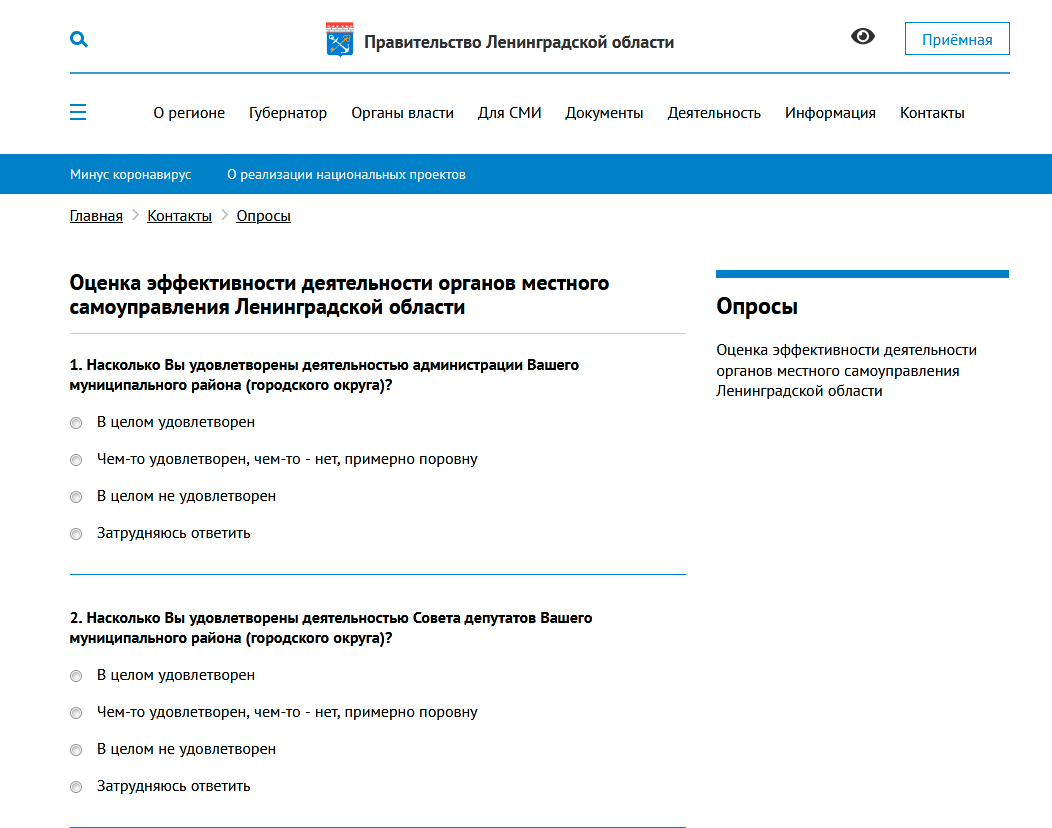The image size is (1052, 828).
Task: Open the Органы власти menu
Action: tap(402, 113)
